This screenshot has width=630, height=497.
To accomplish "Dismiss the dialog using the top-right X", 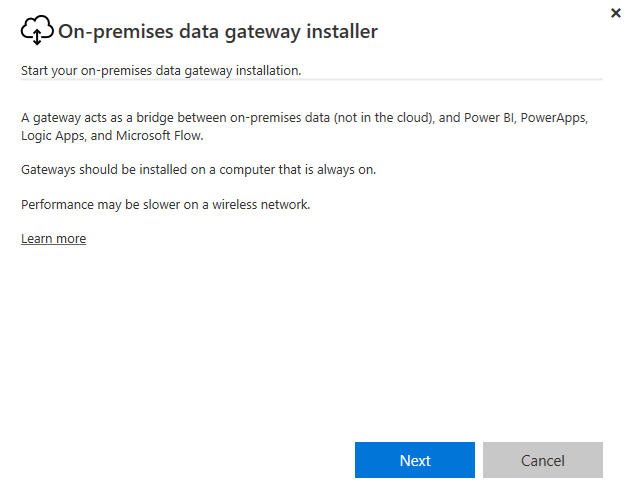I will click(x=616, y=13).
